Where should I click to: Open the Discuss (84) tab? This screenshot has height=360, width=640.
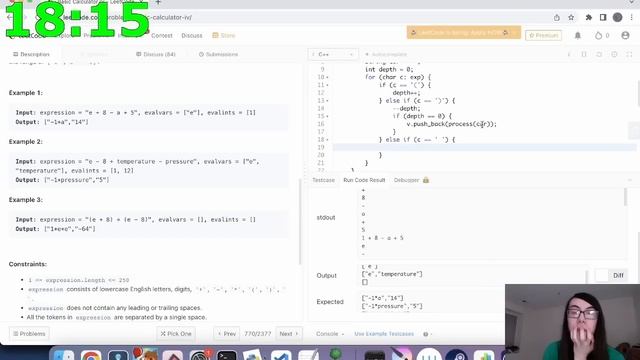coord(156,54)
